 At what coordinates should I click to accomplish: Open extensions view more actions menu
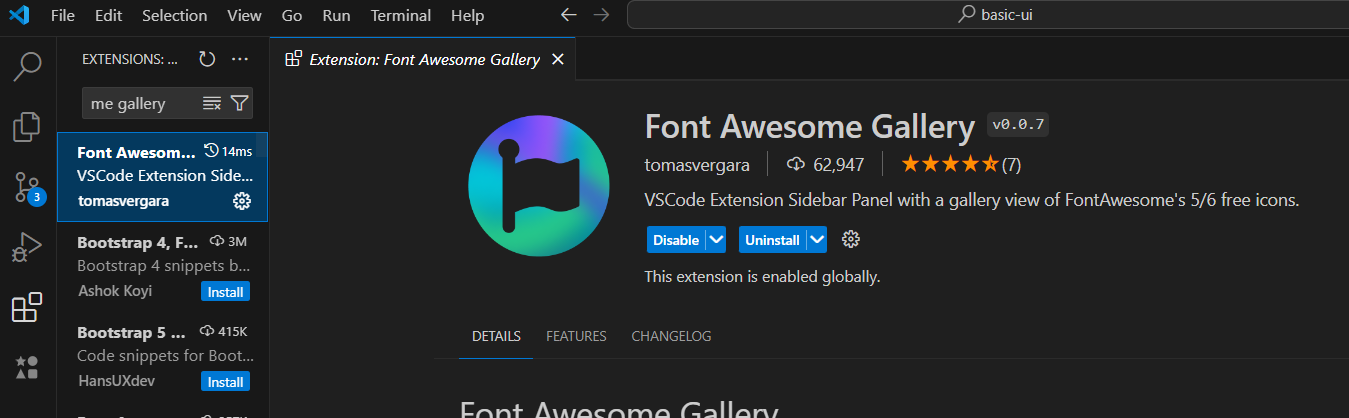point(240,59)
